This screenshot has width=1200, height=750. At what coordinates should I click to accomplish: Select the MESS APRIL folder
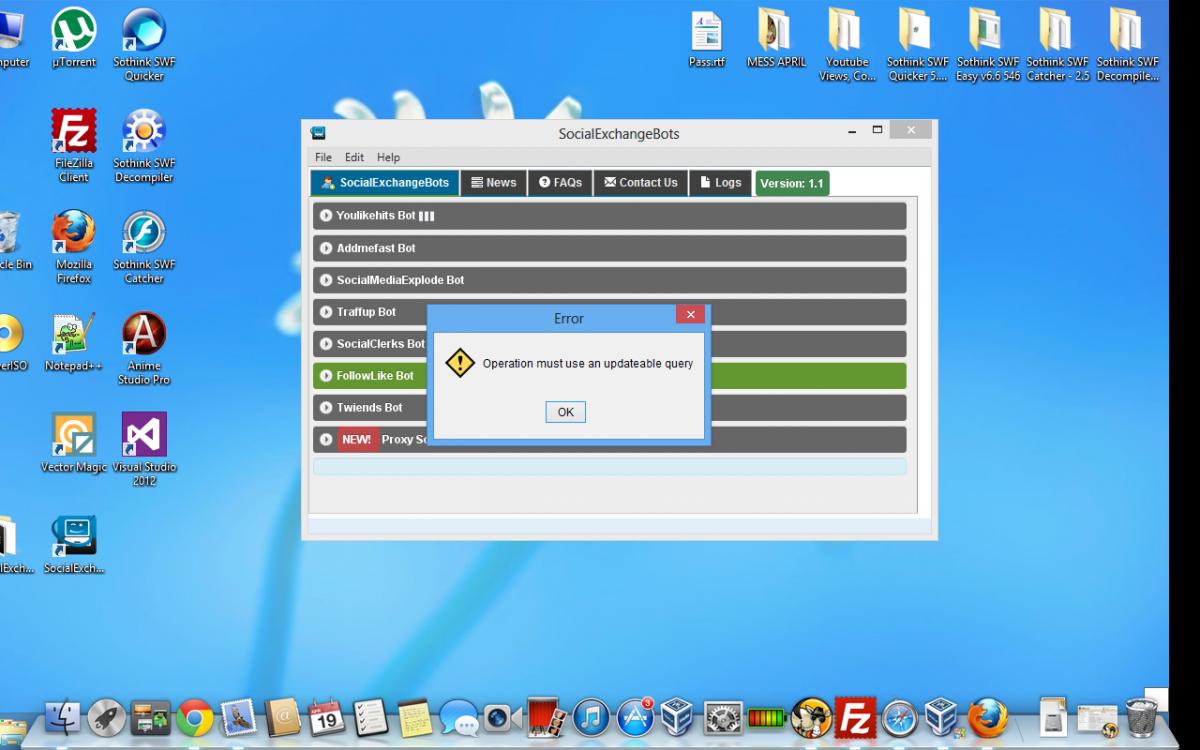click(776, 40)
